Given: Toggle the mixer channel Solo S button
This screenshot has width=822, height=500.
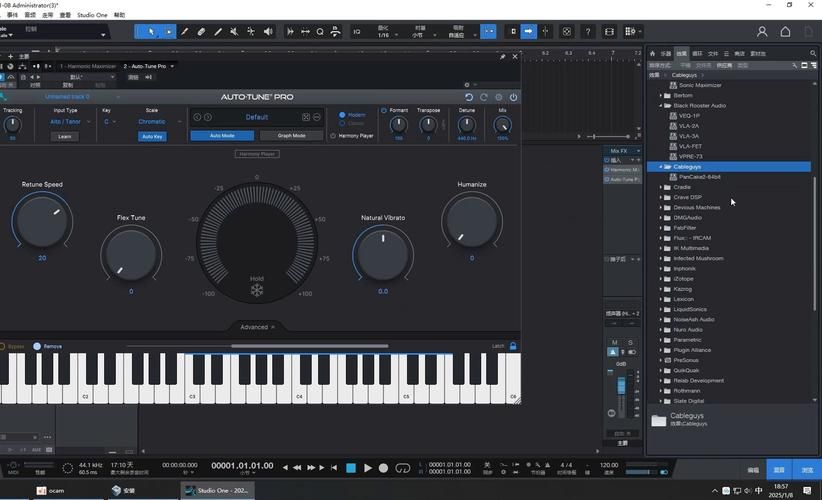Looking at the screenshot, I should tap(630, 343).
